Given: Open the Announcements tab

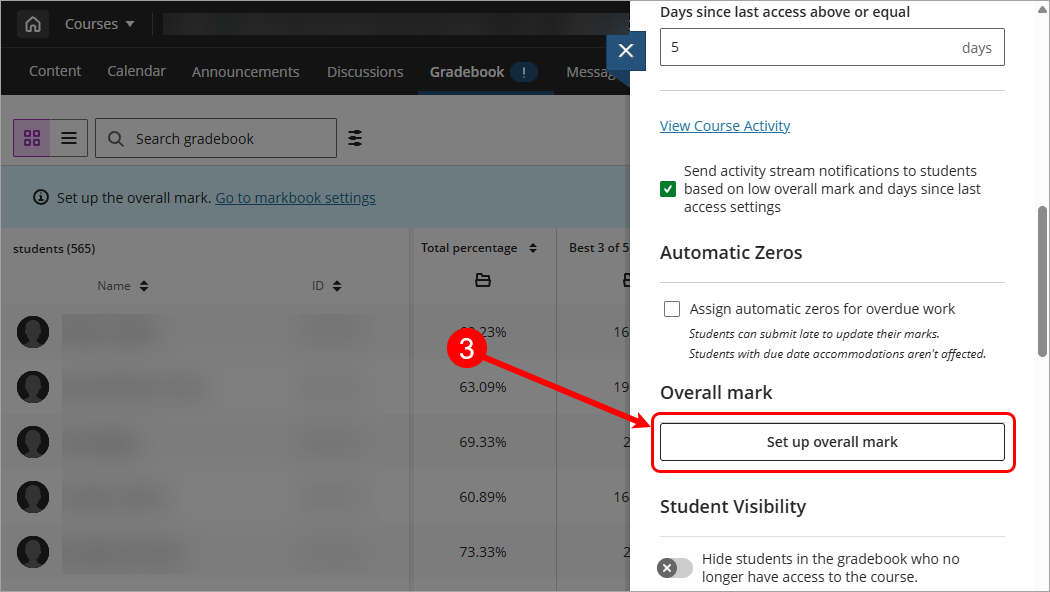Looking at the screenshot, I should (245, 72).
